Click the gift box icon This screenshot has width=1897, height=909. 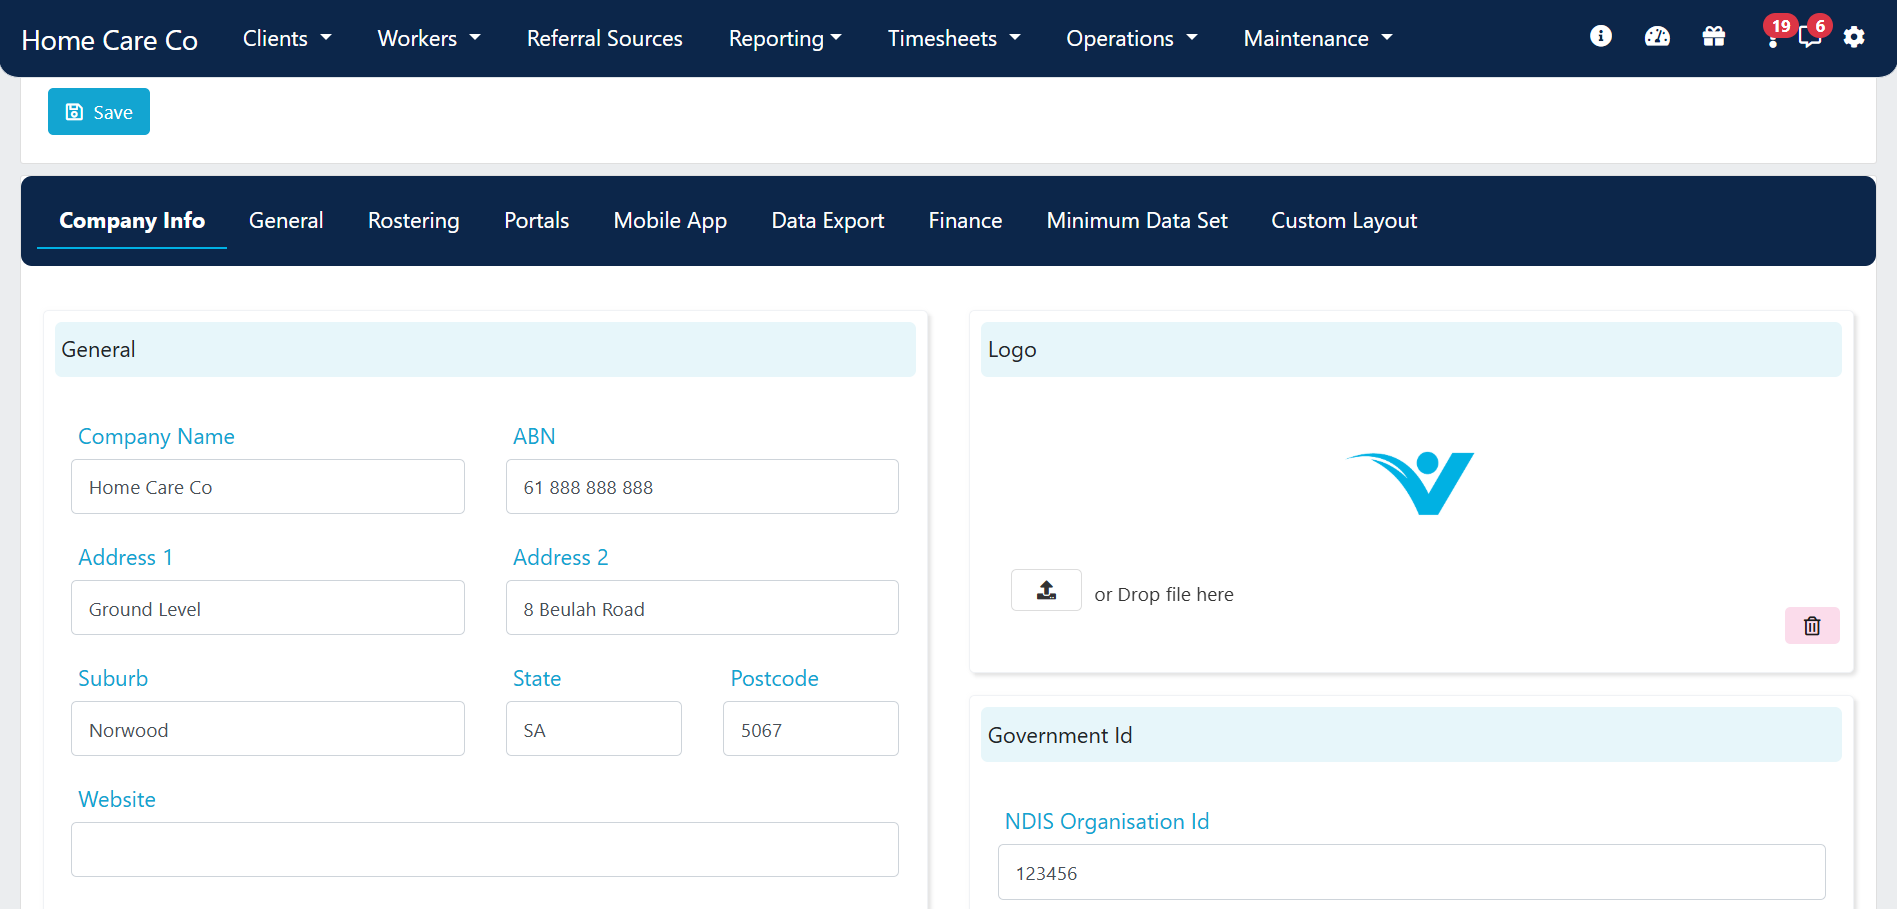(x=1714, y=37)
